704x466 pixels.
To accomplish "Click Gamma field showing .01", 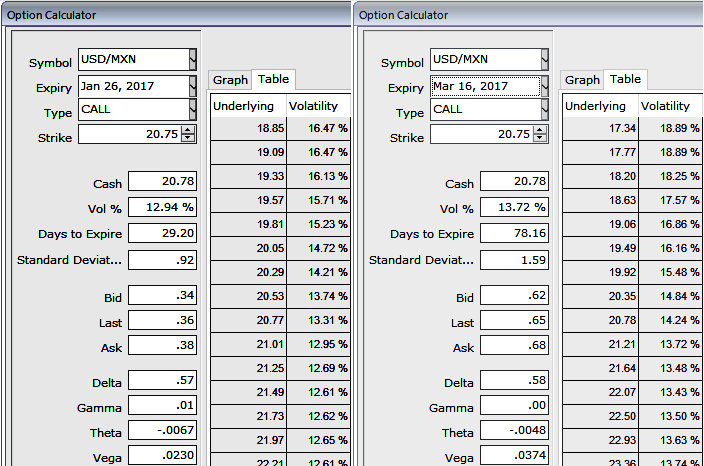I will pyautogui.click(x=163, y=405).
